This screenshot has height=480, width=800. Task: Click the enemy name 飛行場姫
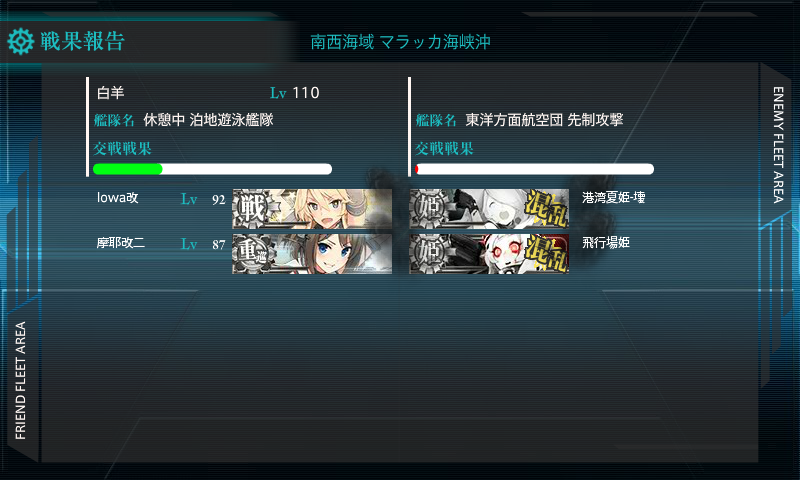[606, 243]
